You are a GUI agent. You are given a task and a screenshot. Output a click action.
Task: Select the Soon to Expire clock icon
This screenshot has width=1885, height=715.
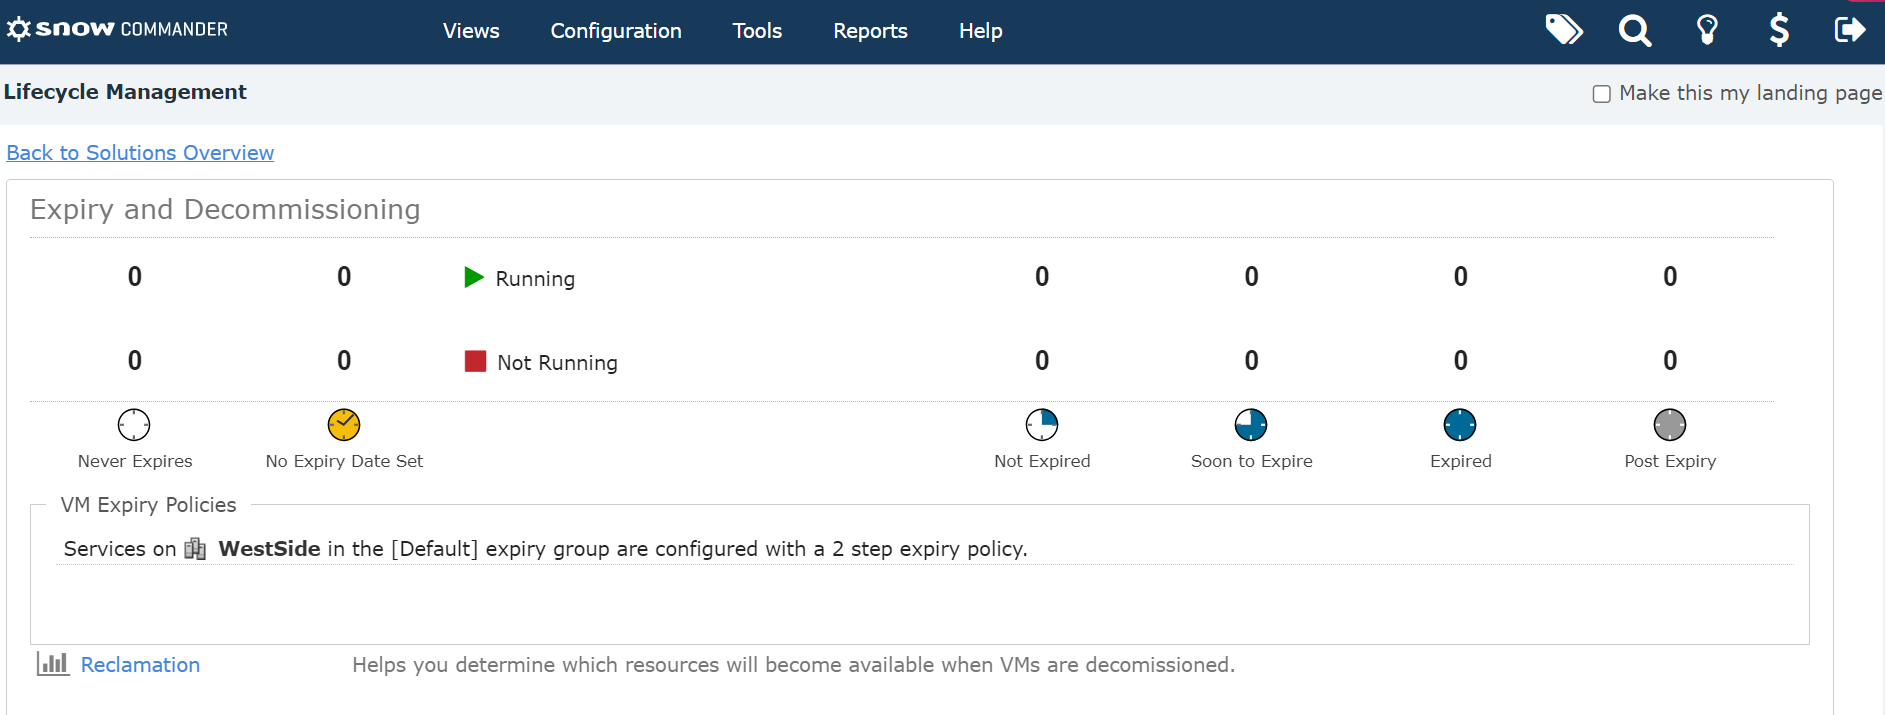(x=1251, y=425)
